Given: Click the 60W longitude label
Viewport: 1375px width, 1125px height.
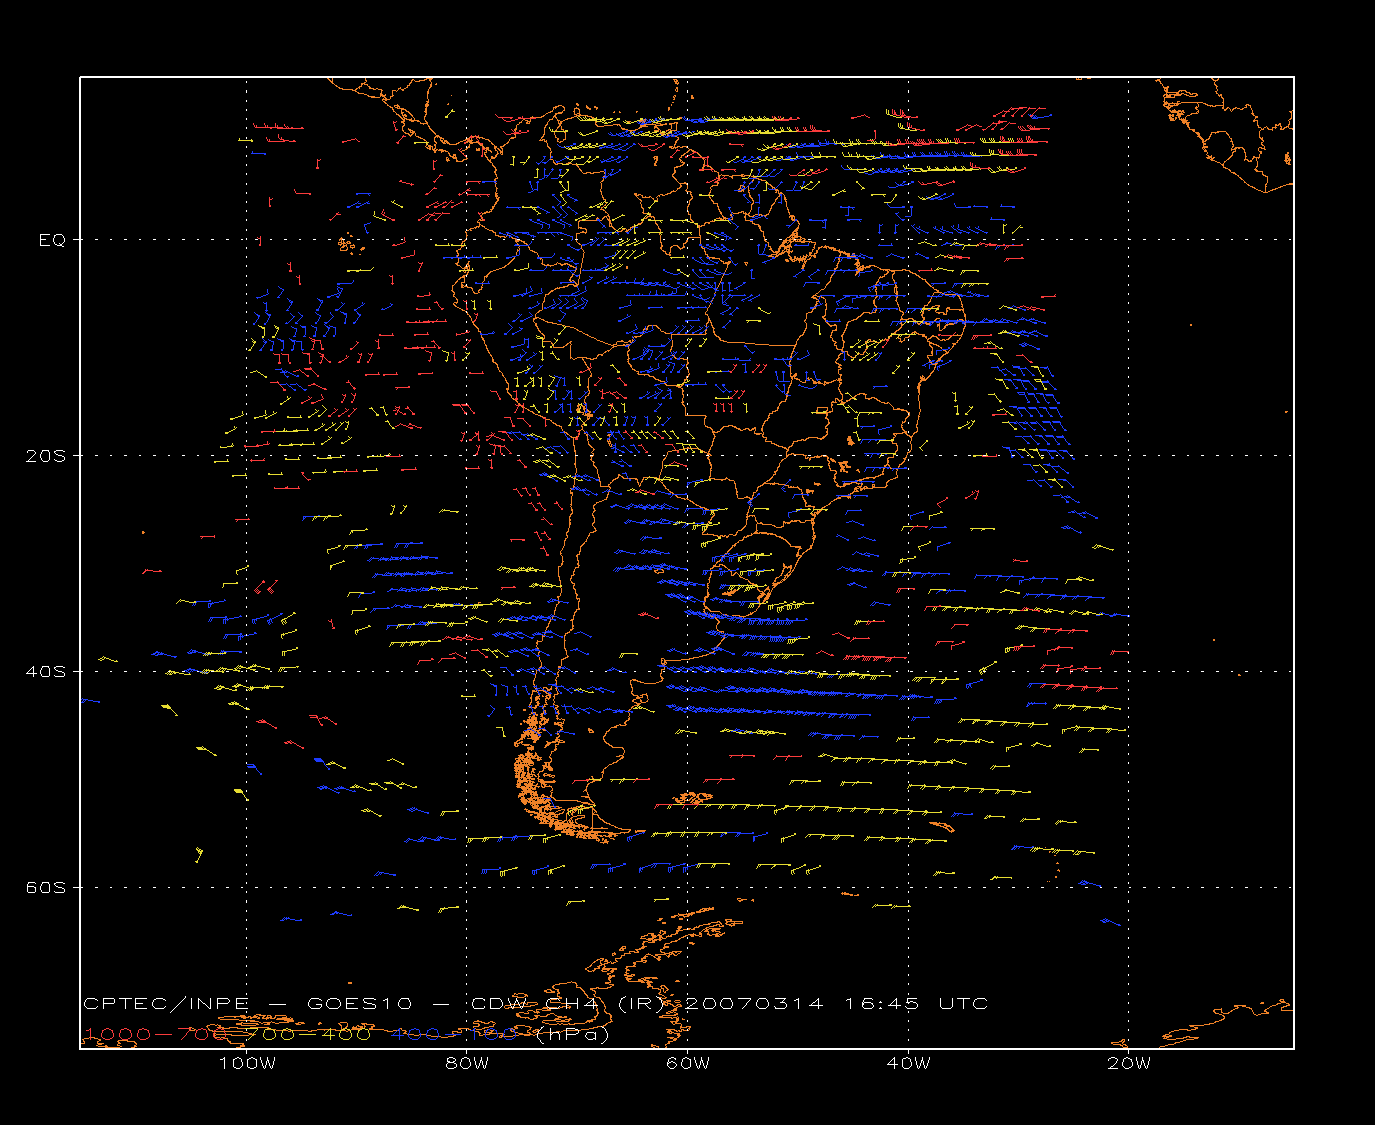Looking at the screenshot, I should [688, 1063].
